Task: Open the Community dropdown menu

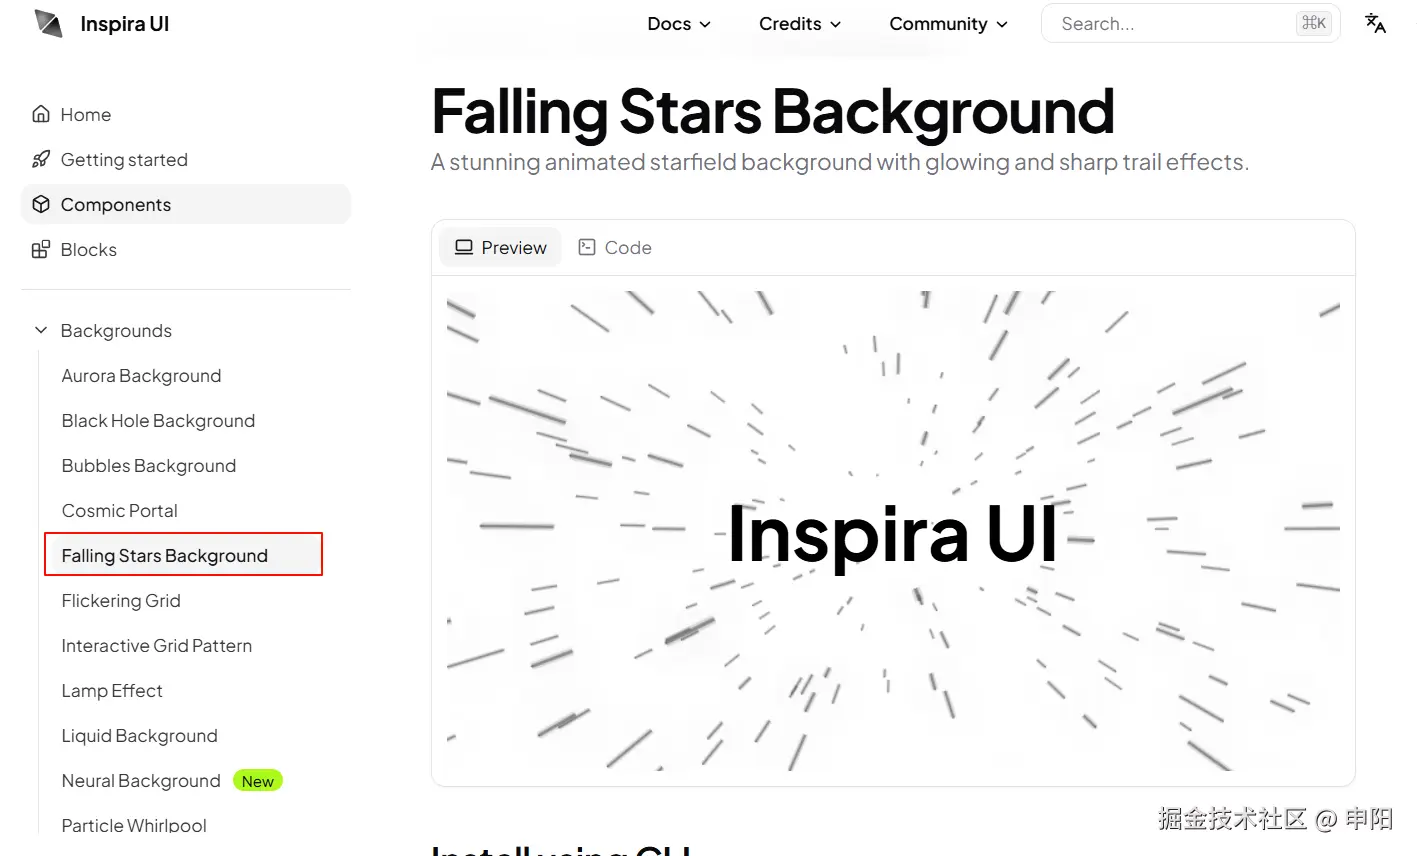Action: point(948,24)
